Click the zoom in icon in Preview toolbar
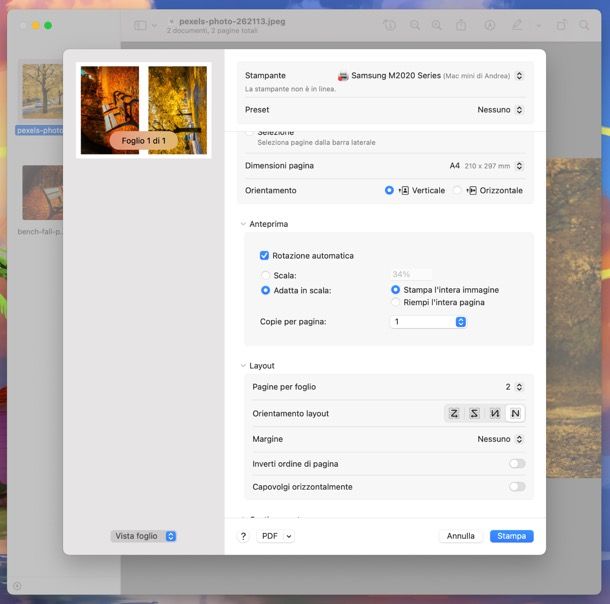The image size is (610, 604). coord(436,26)
